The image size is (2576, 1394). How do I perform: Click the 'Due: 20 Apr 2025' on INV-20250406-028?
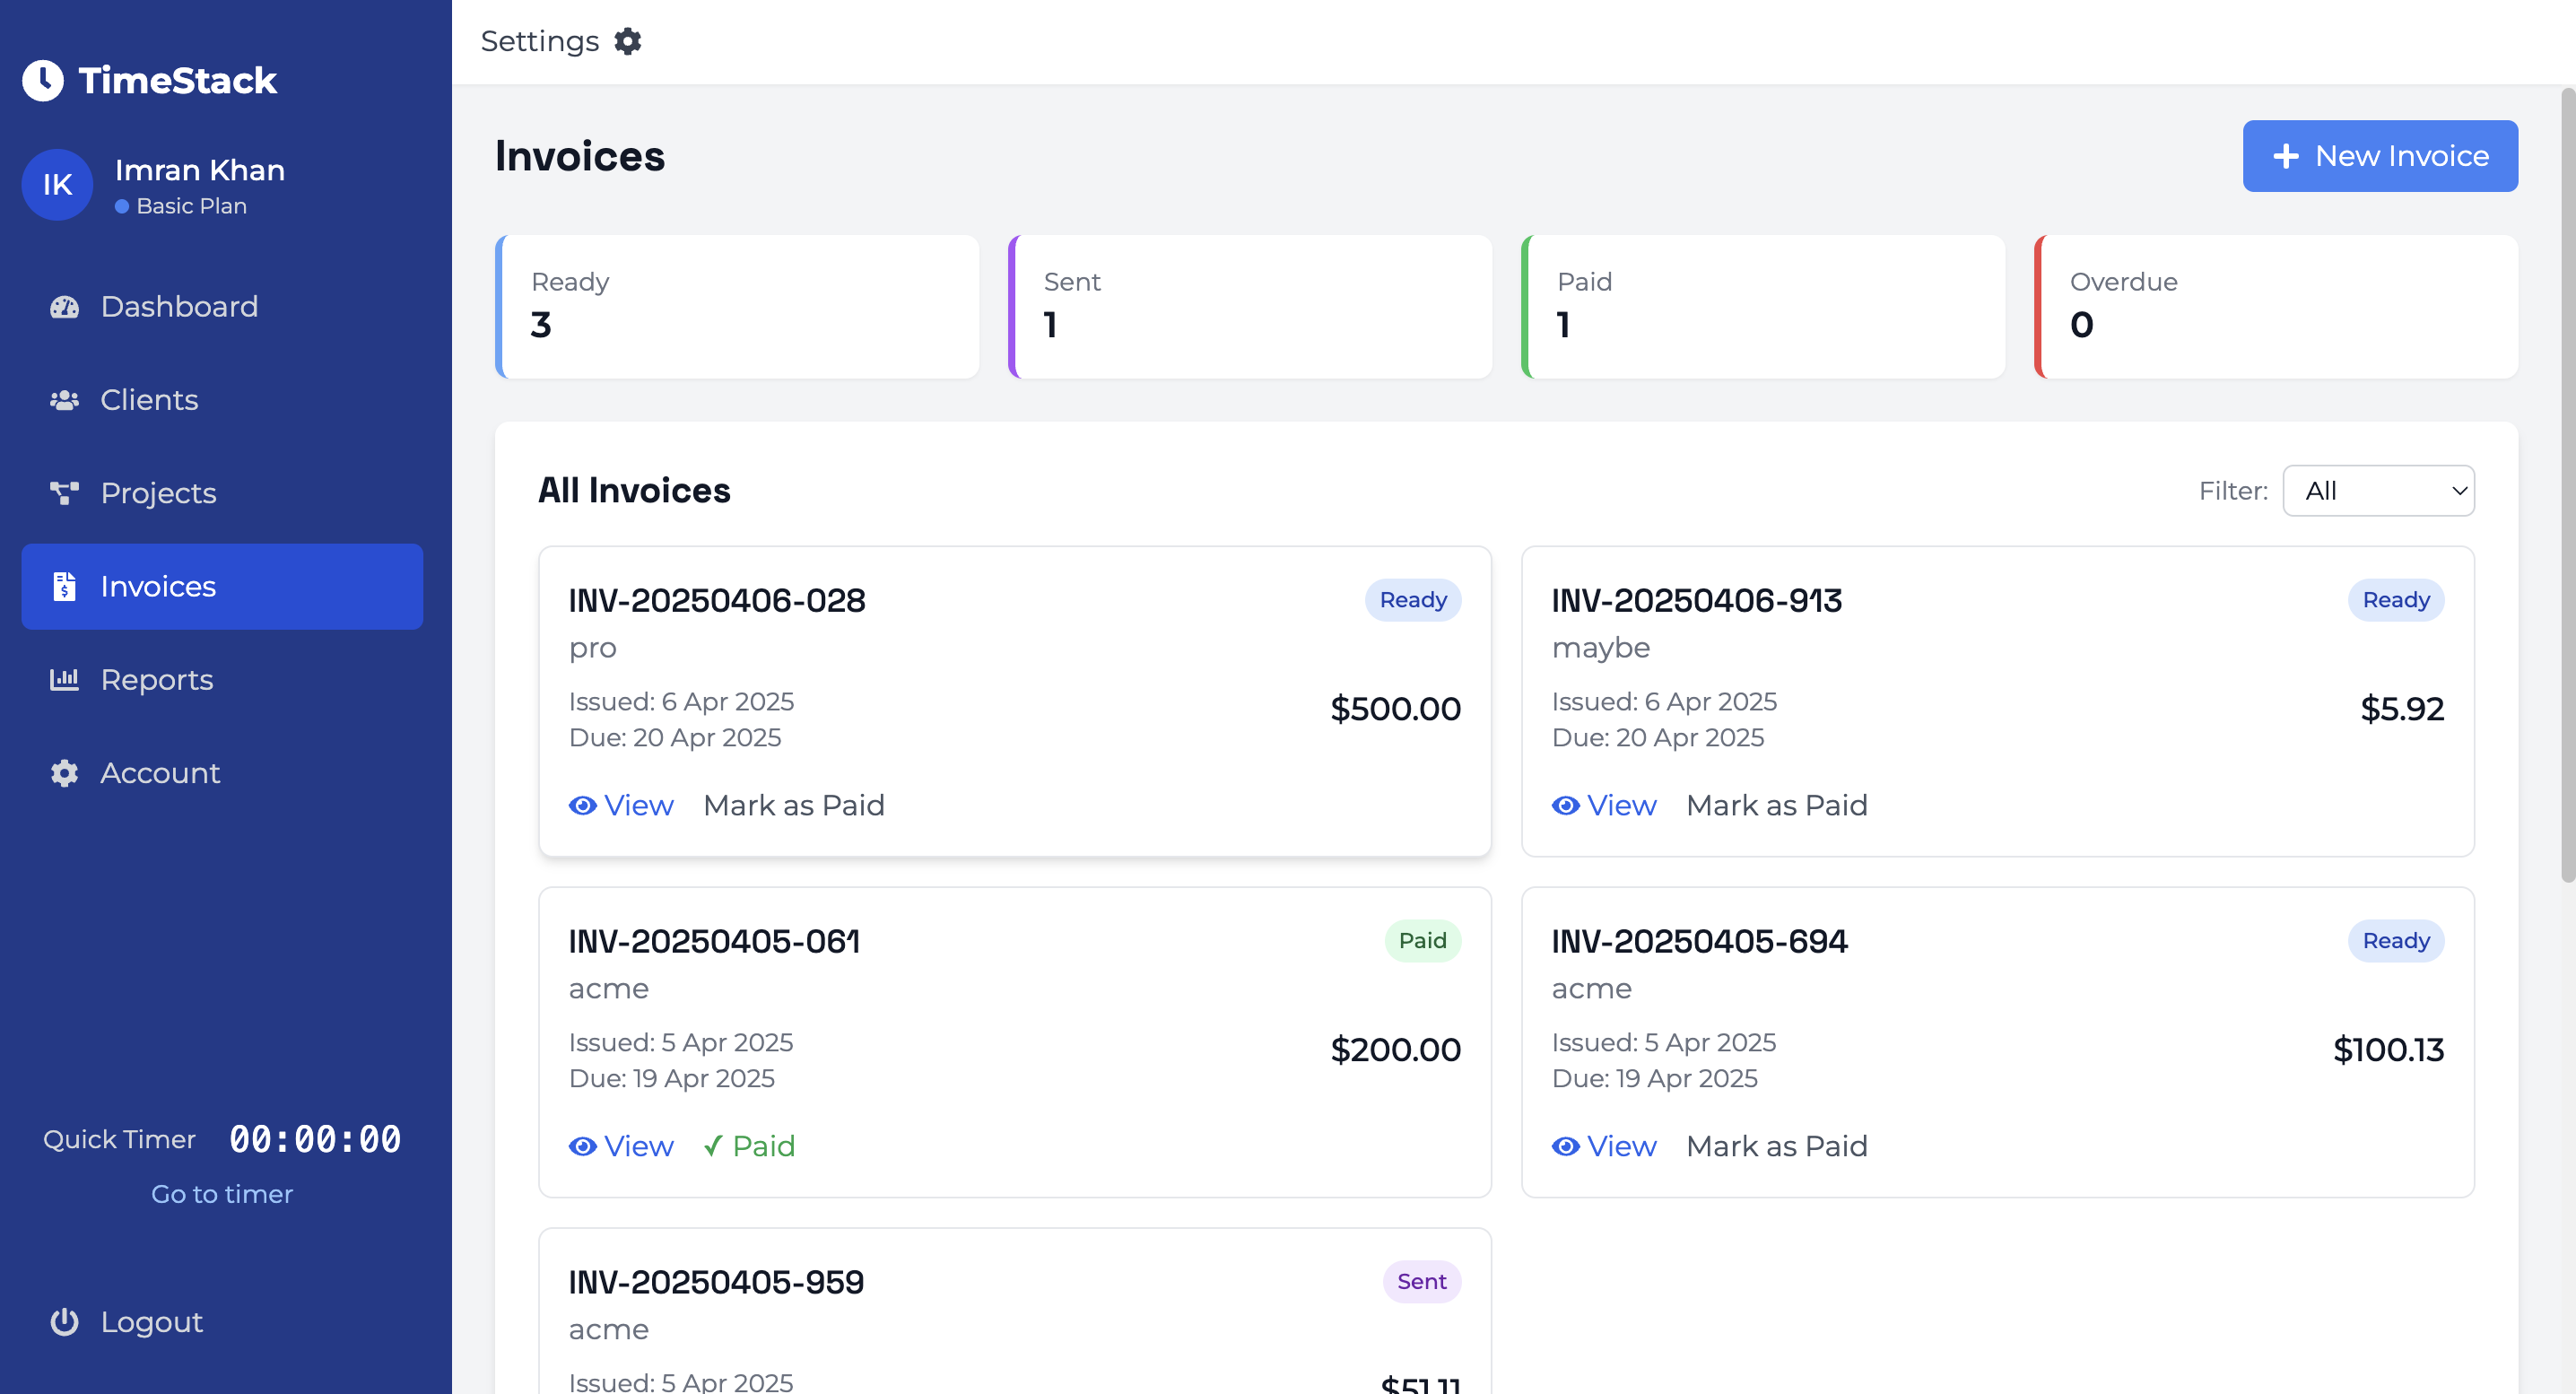675,738
